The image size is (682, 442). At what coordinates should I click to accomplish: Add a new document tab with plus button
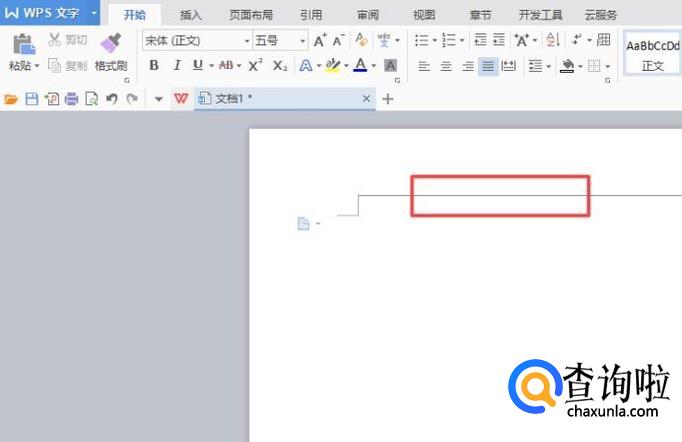(388, 99)
